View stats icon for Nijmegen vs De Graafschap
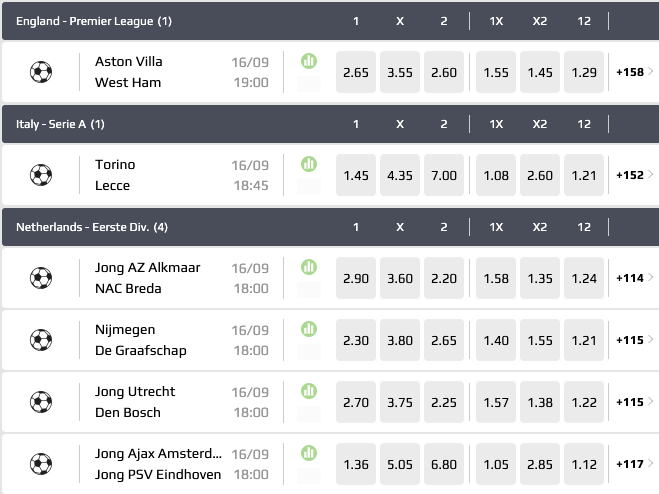659x494 pixels. click(x=309, y=328)
